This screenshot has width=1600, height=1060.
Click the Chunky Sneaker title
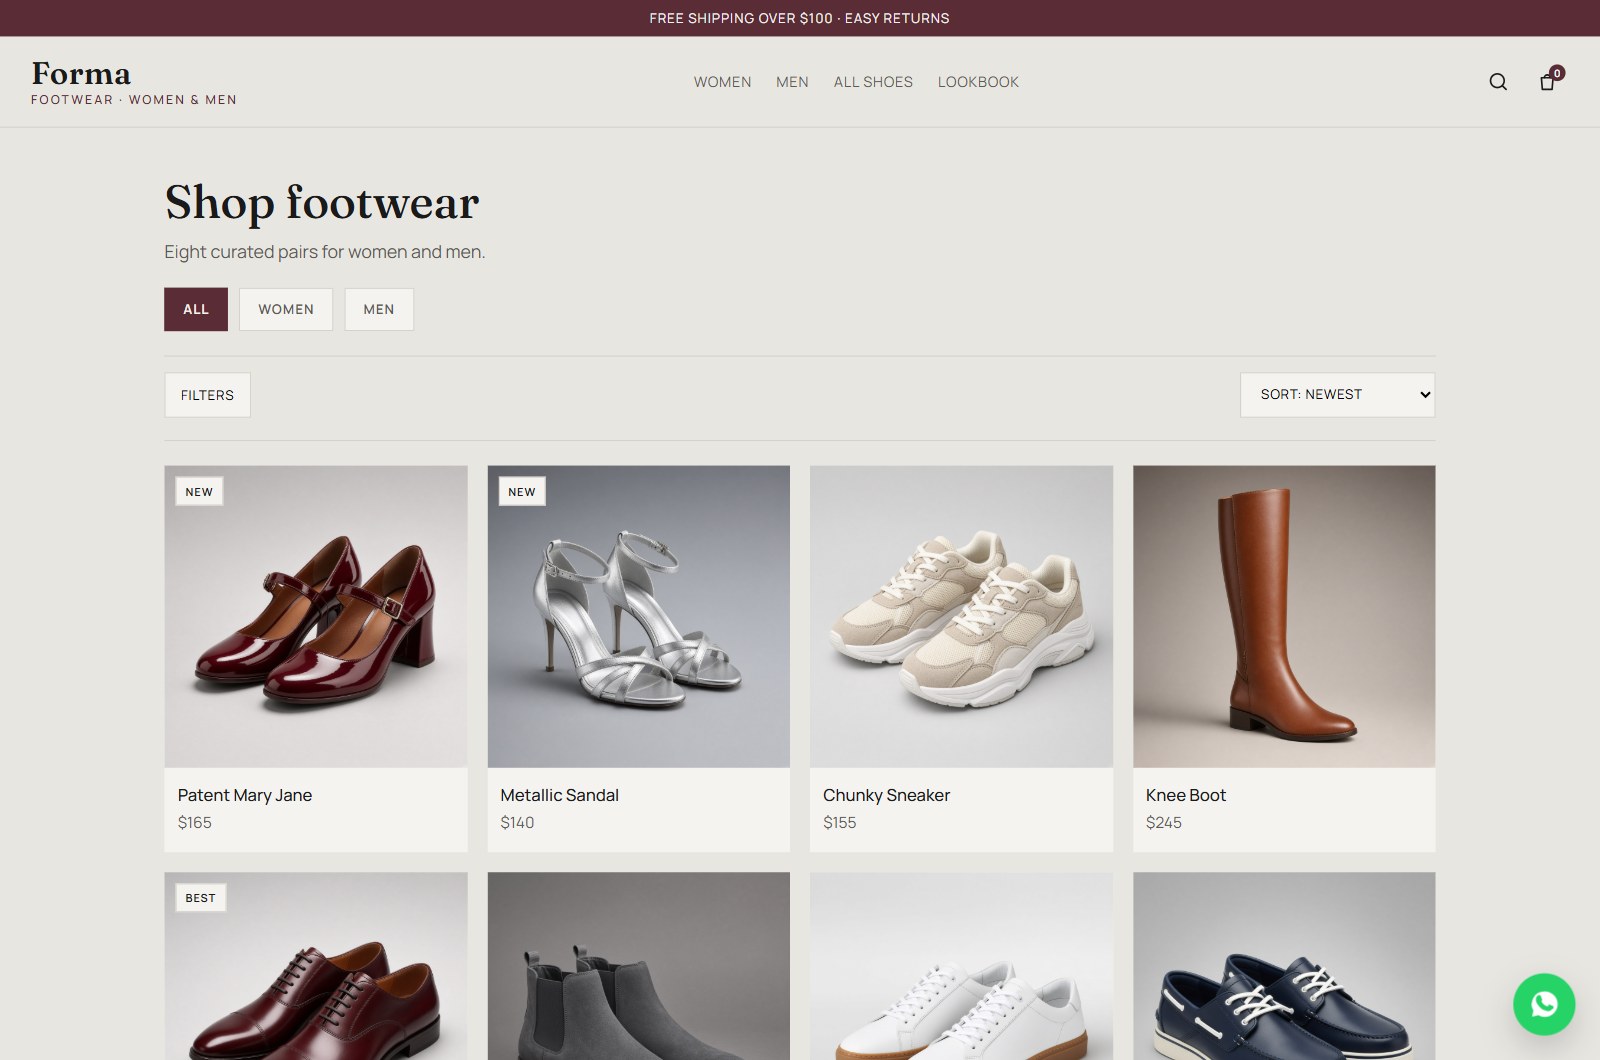coord(886,795)
